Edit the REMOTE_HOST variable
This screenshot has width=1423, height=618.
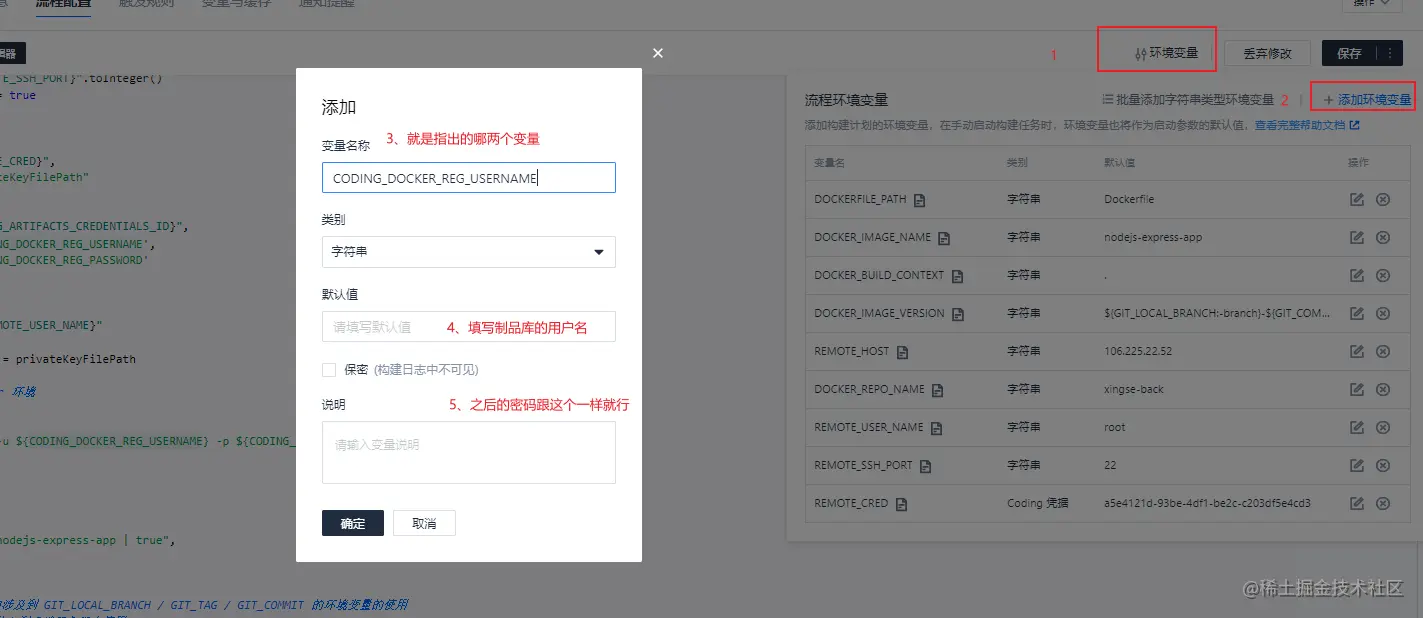(x=1357, y=352)
